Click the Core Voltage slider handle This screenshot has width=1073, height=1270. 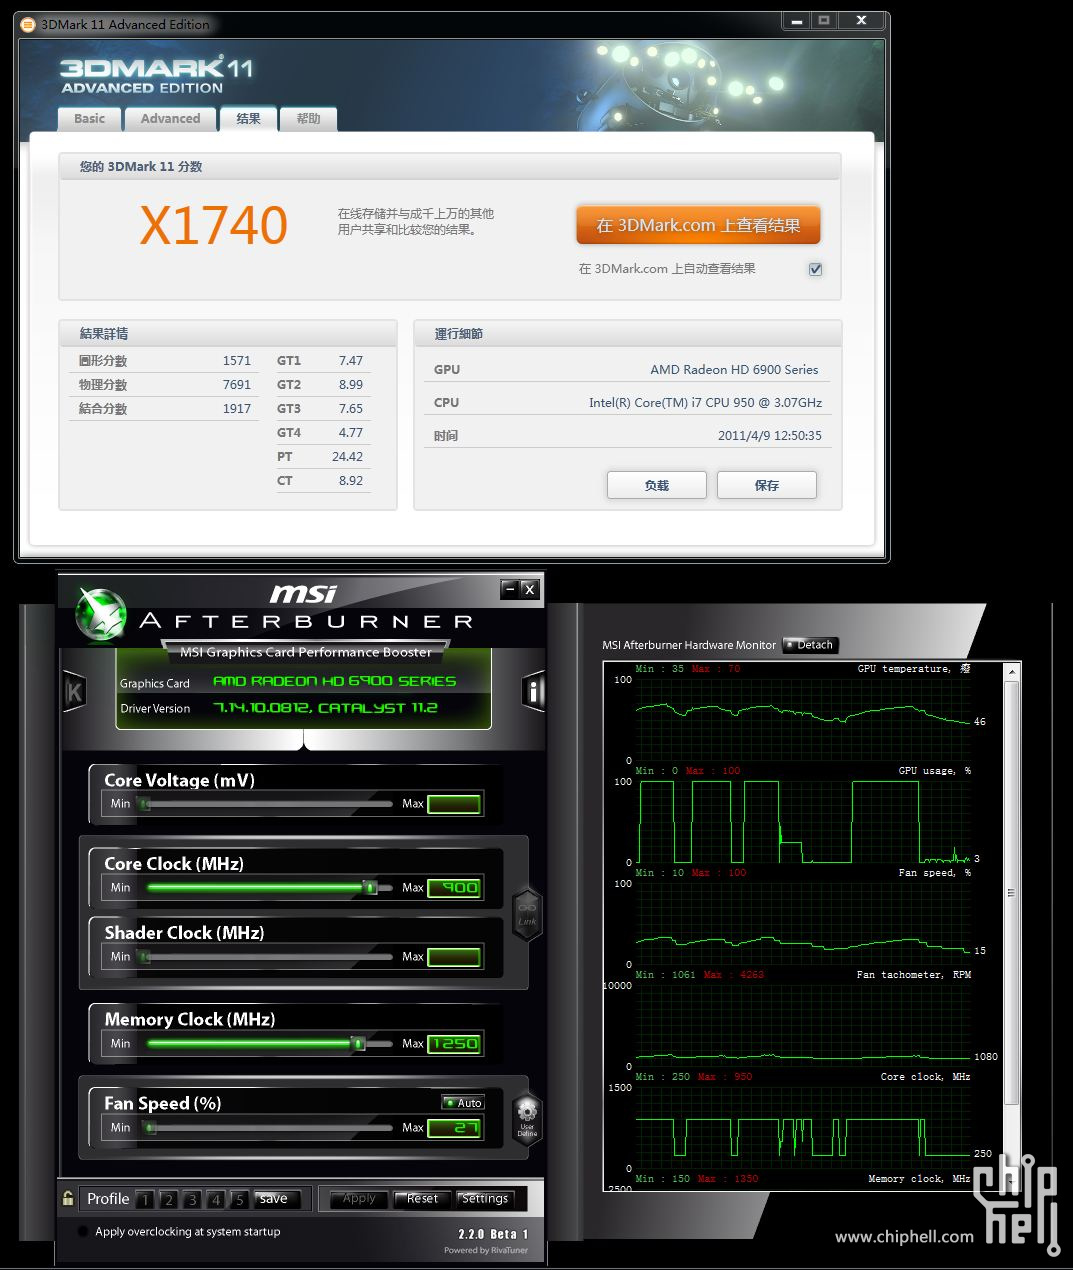click(144, 803)
